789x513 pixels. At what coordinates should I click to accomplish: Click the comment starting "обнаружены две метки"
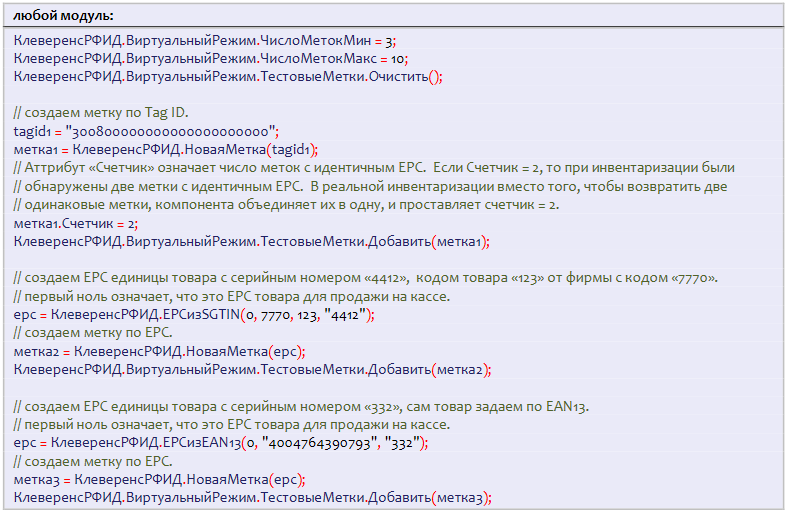(370, 187)
